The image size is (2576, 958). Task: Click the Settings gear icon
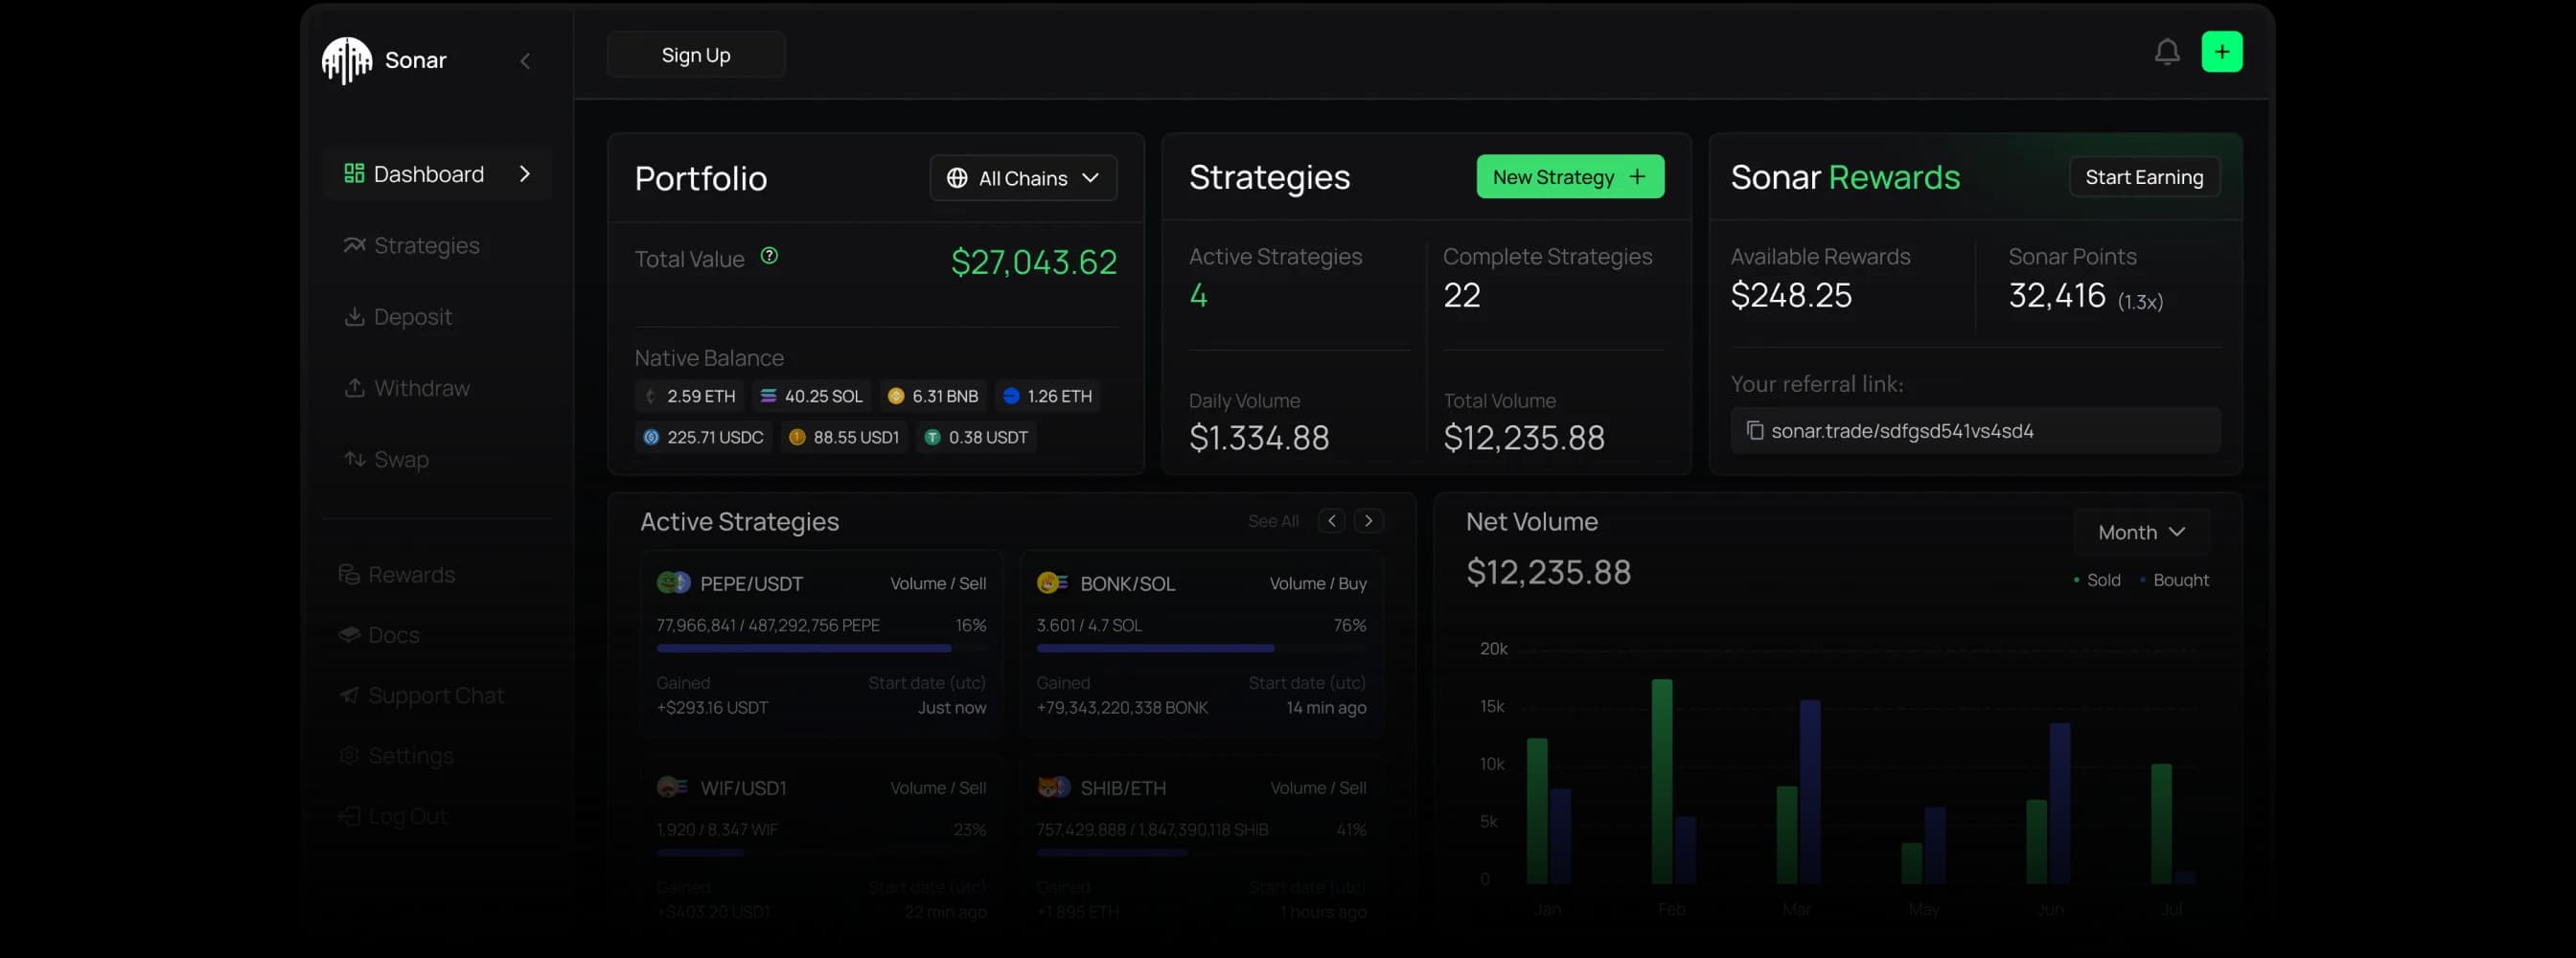348,756
